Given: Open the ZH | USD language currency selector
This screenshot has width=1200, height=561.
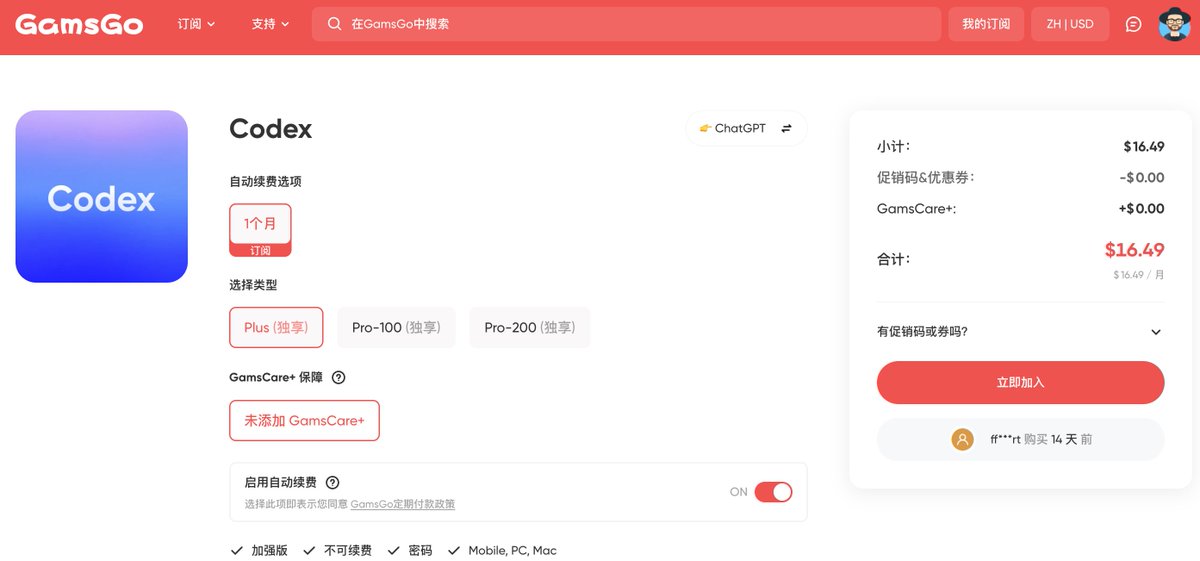Looking at the screenshot, I should pos(1070,24).
